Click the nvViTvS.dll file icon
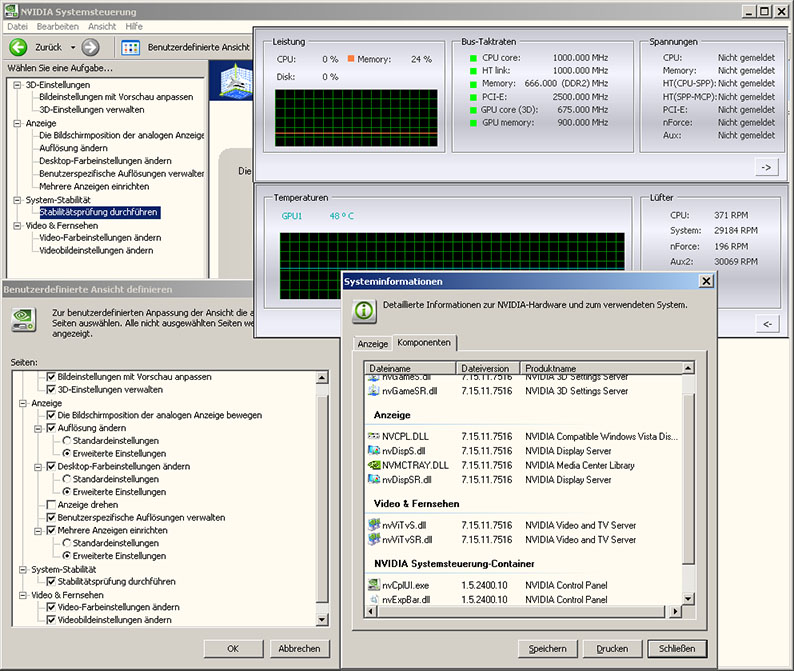The width and height of the screenshot is (794, 671). [374, 525]
